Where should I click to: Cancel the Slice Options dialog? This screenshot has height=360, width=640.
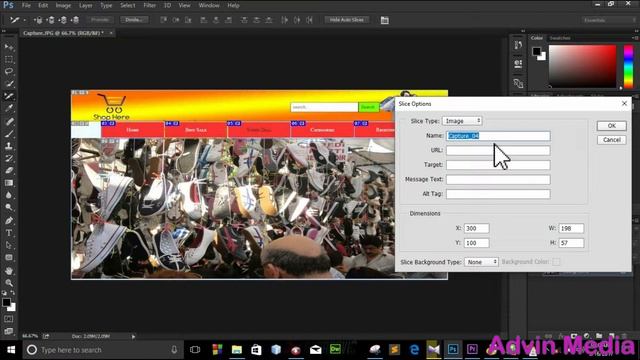[x=611, y=140]
